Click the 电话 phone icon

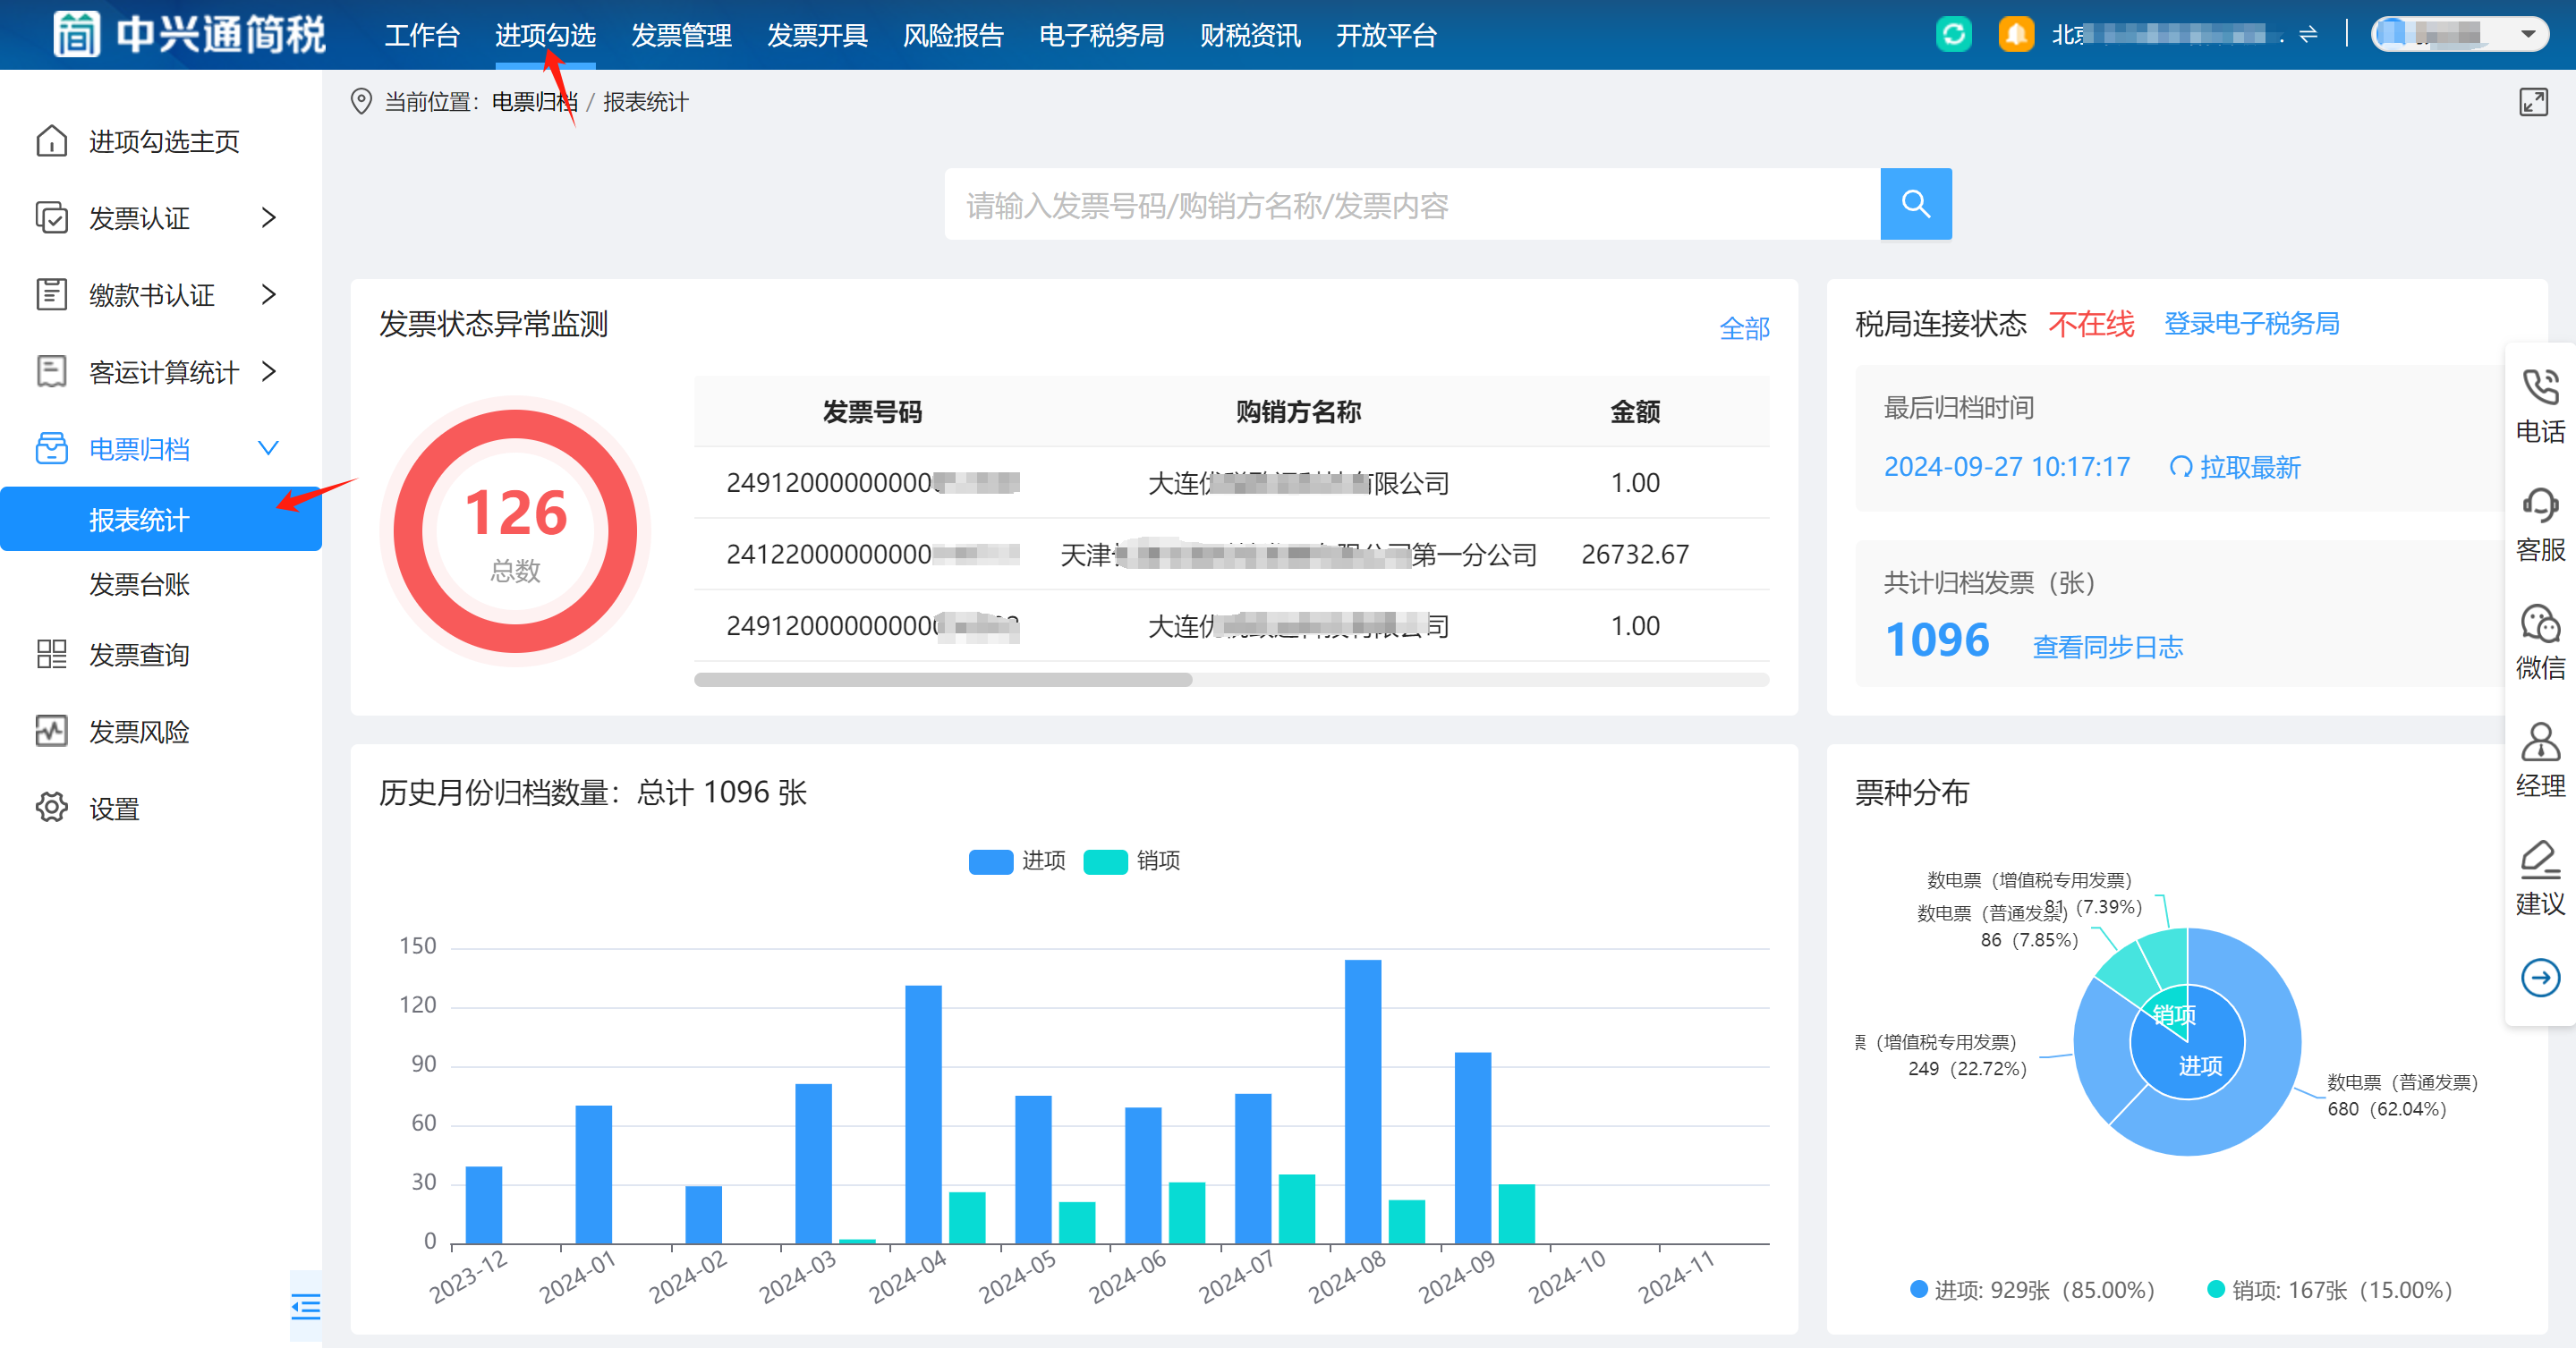tap(2540, 387)
